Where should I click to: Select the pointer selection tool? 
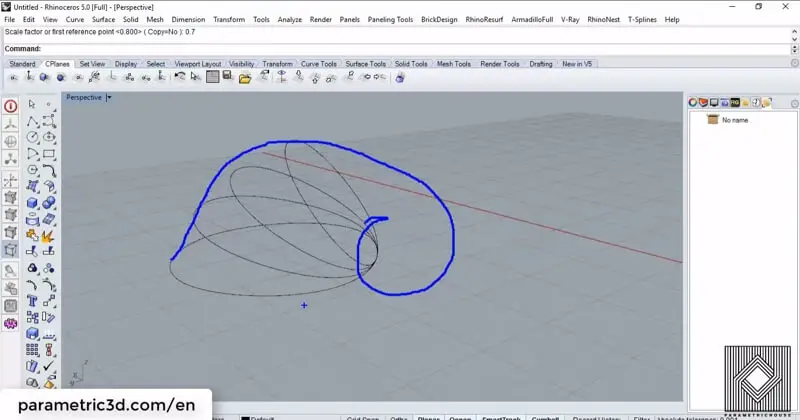tap(32, 105)
